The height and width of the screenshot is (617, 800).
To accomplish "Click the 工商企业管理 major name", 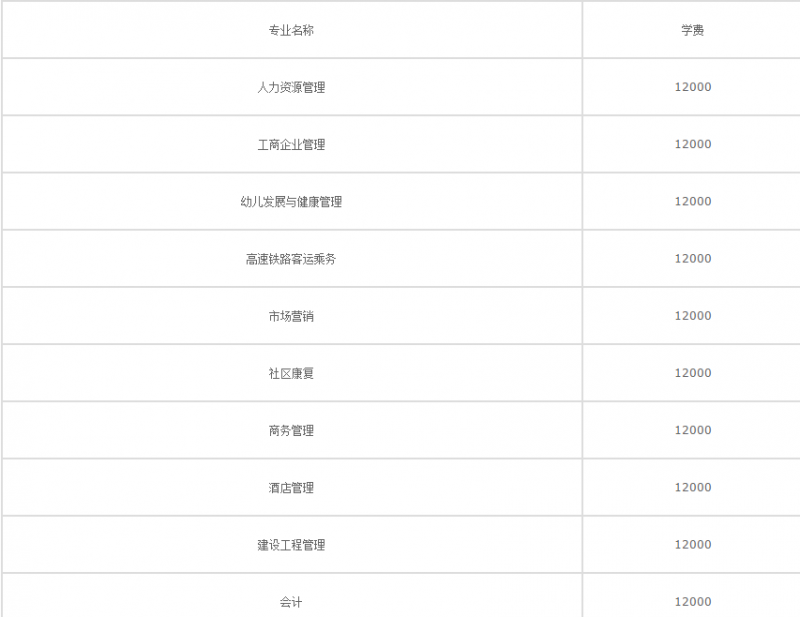I will click(291, 144).
